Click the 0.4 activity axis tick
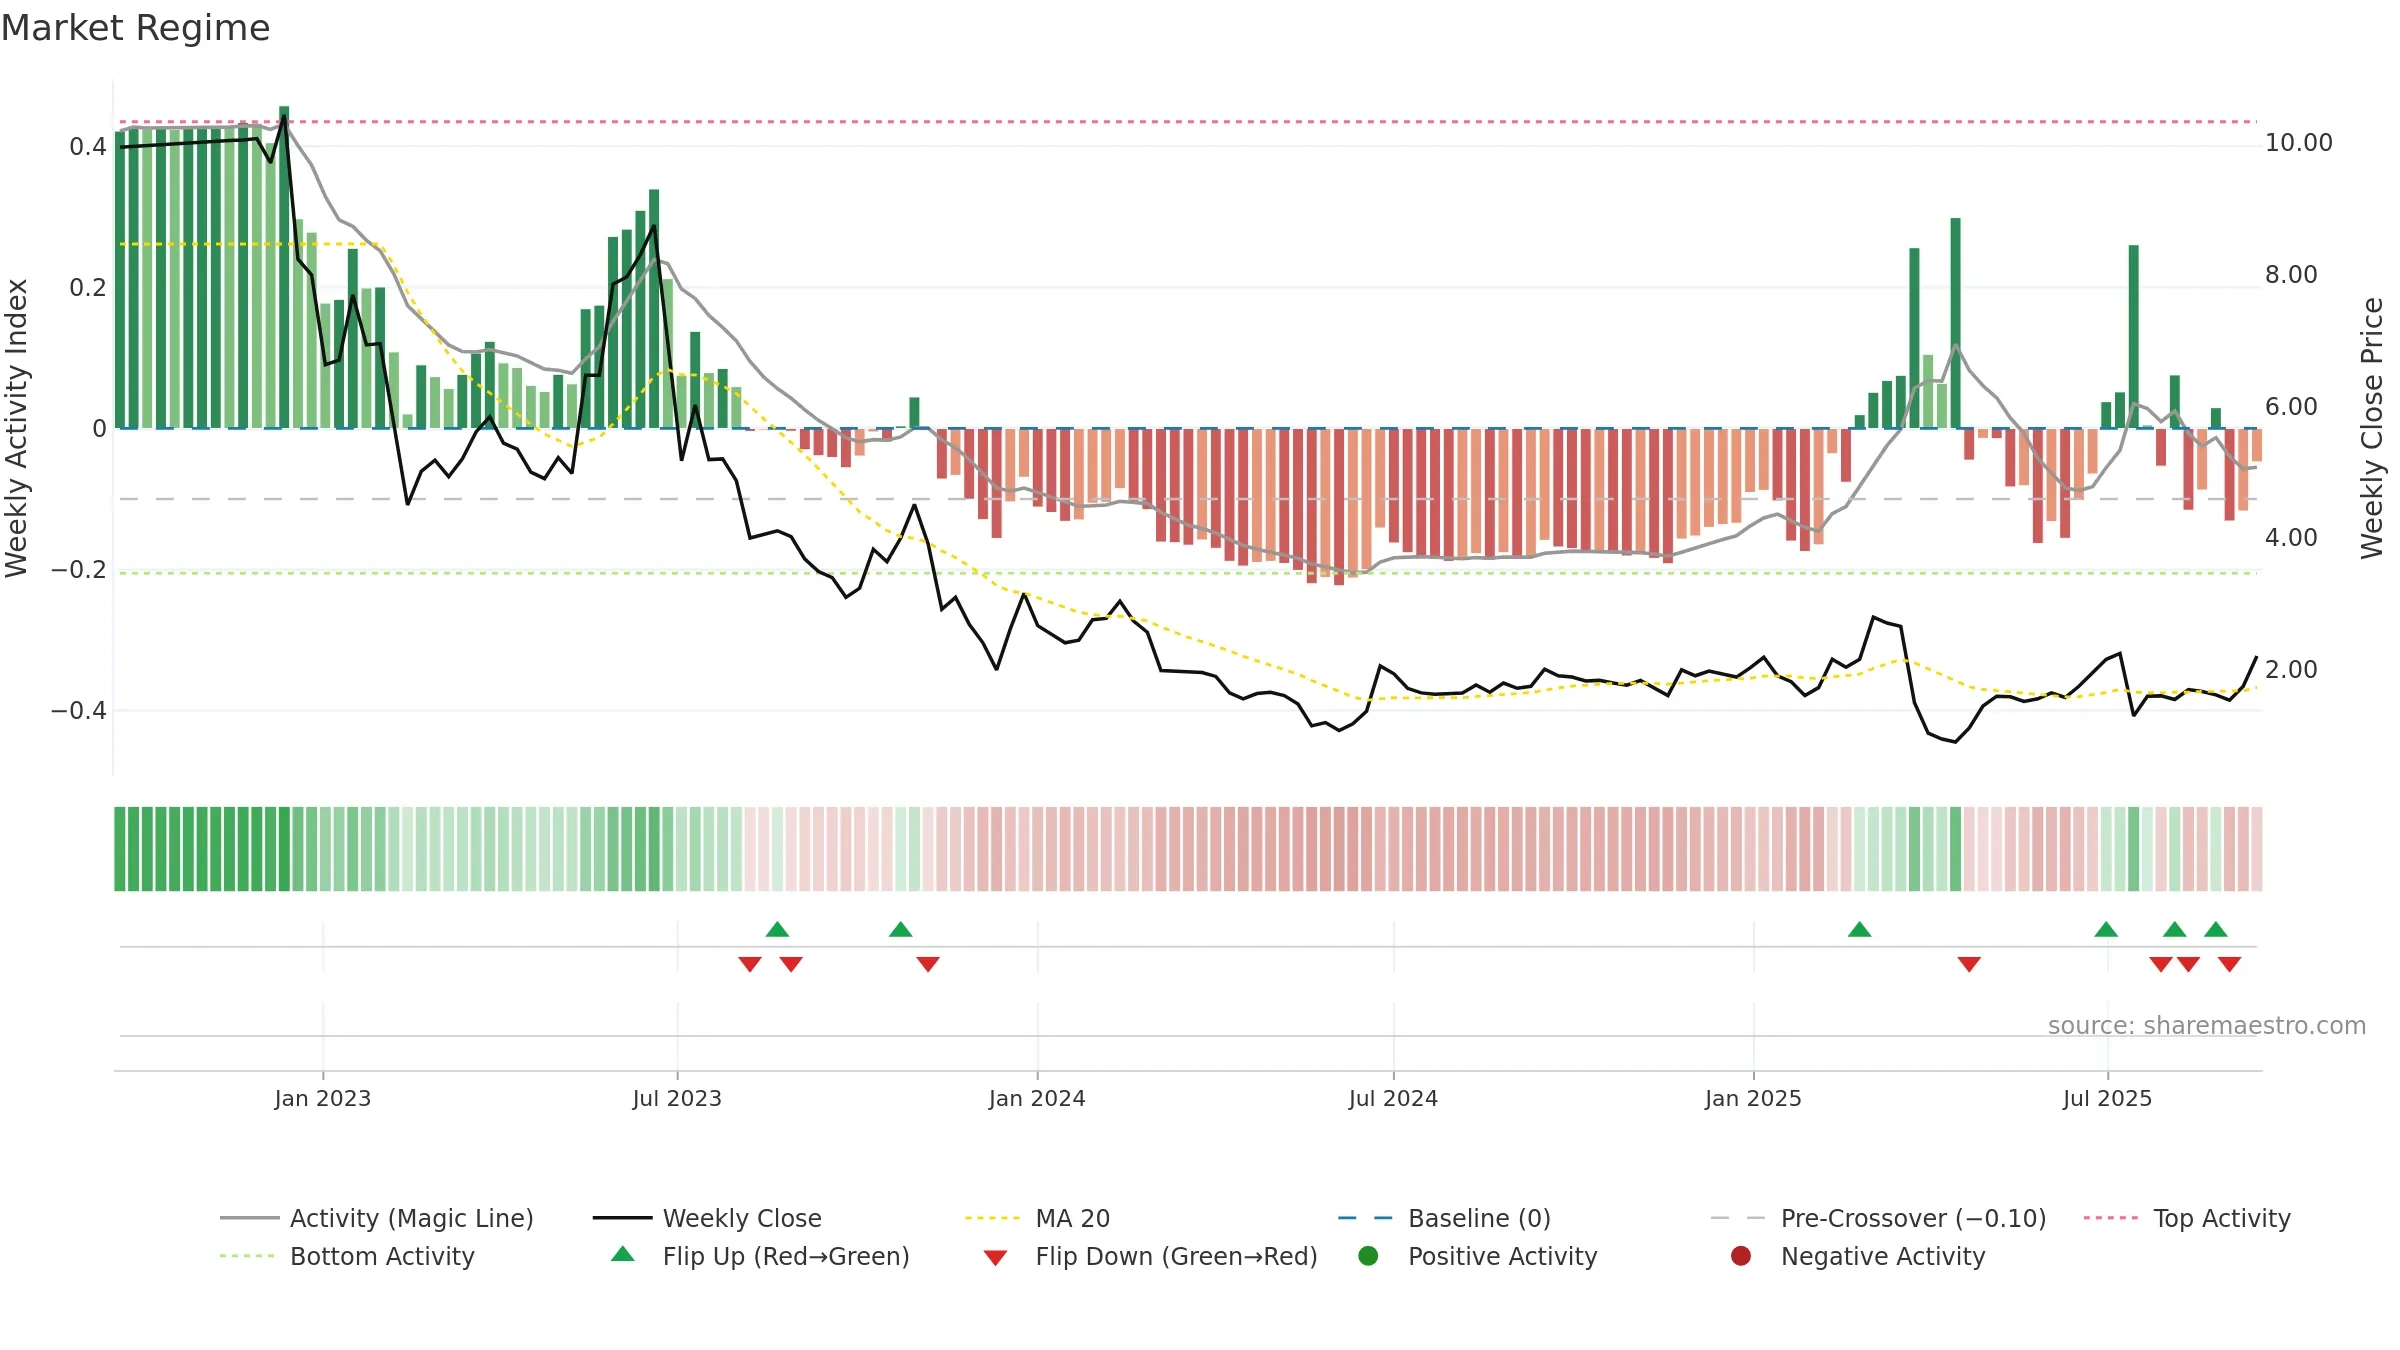Image resolution: width=2400 pixels, height=1350 pixels. (88, 147)
